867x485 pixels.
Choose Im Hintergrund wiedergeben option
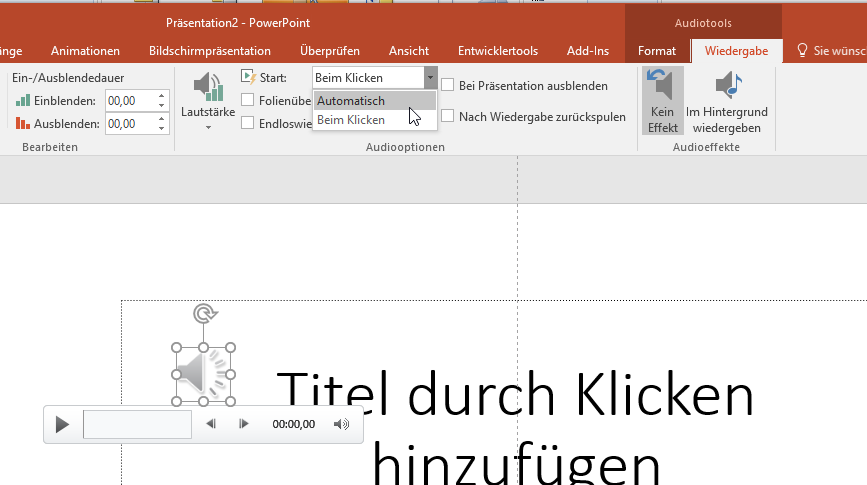(x=727, y=101)
